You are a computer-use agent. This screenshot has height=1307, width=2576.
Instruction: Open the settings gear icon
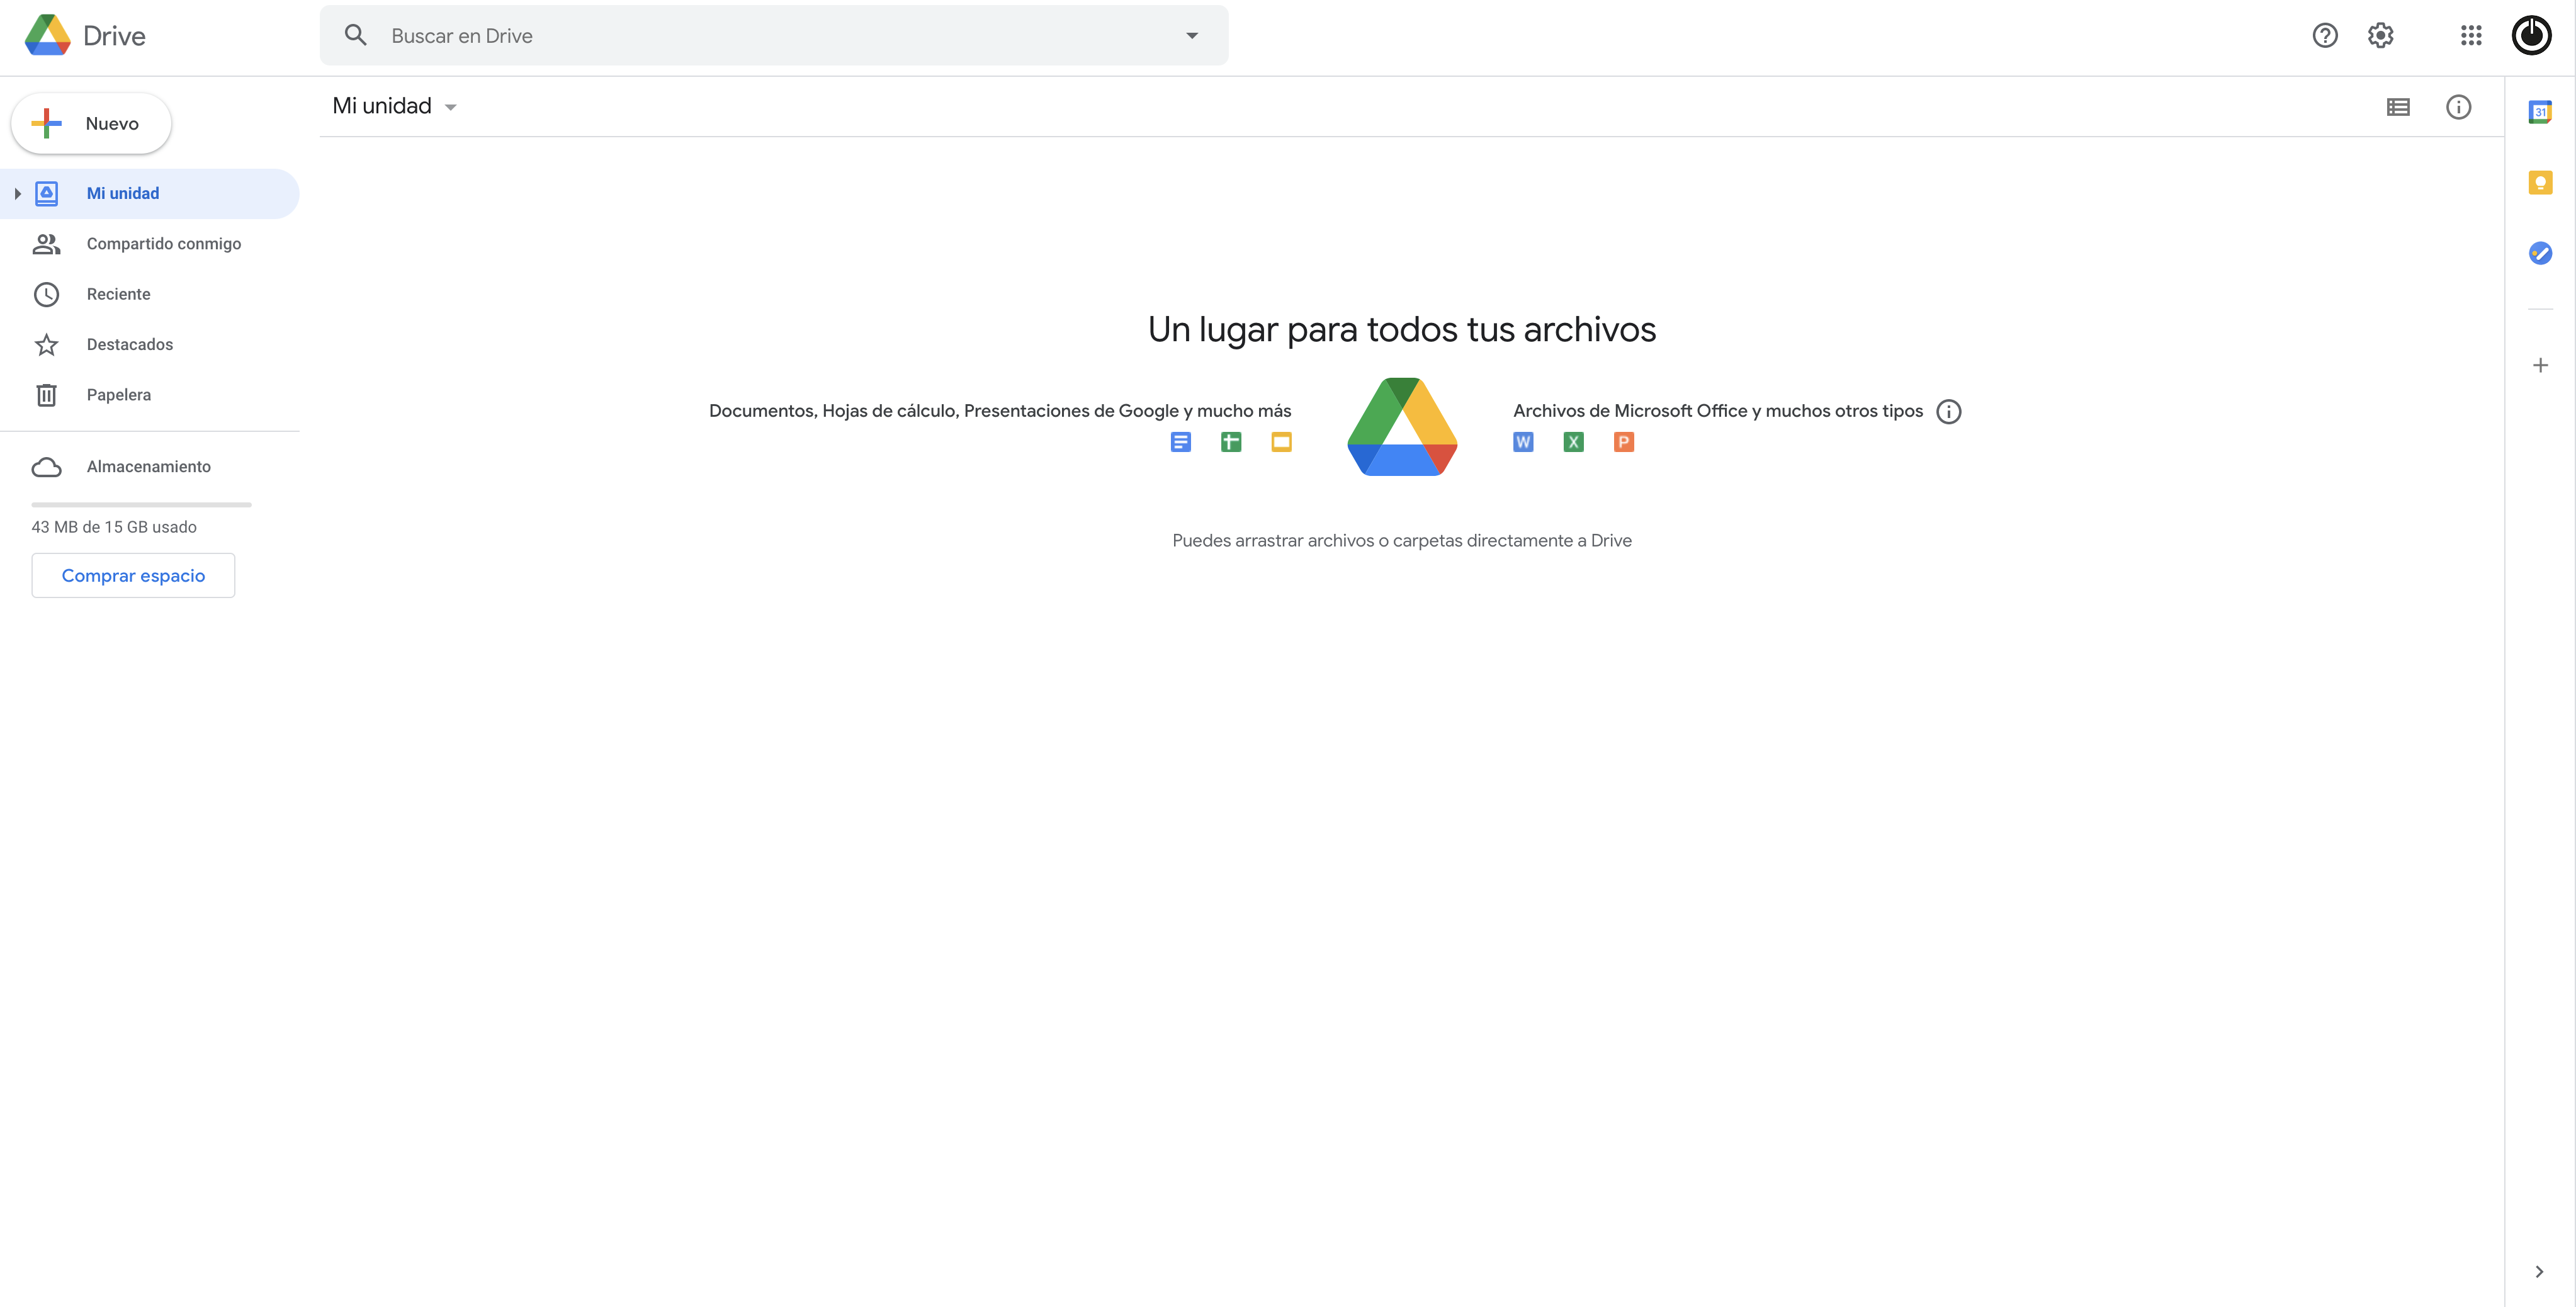2381,36
